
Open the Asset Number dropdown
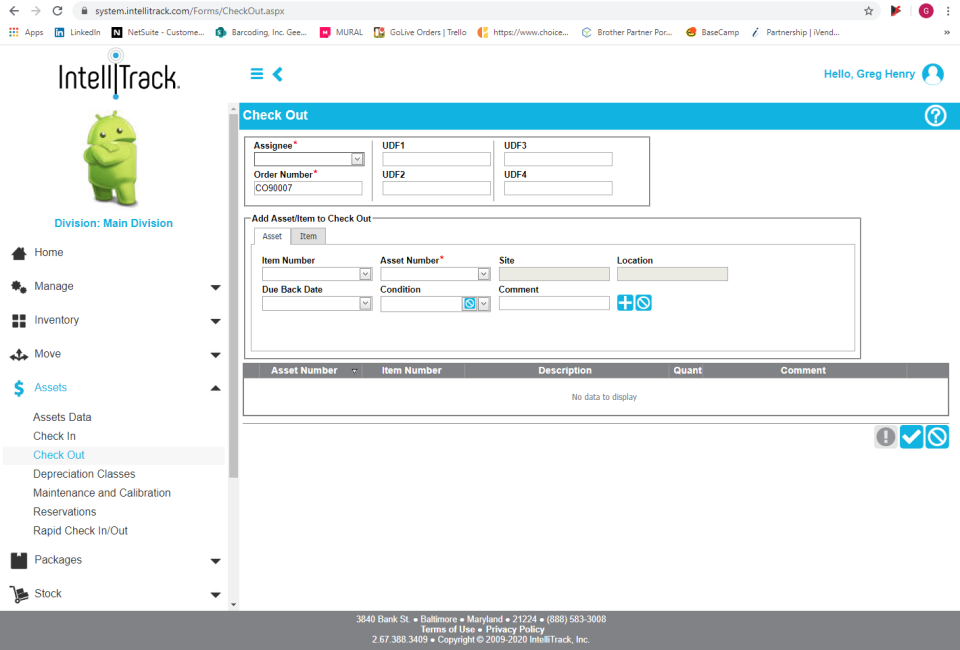pos(484,274)
